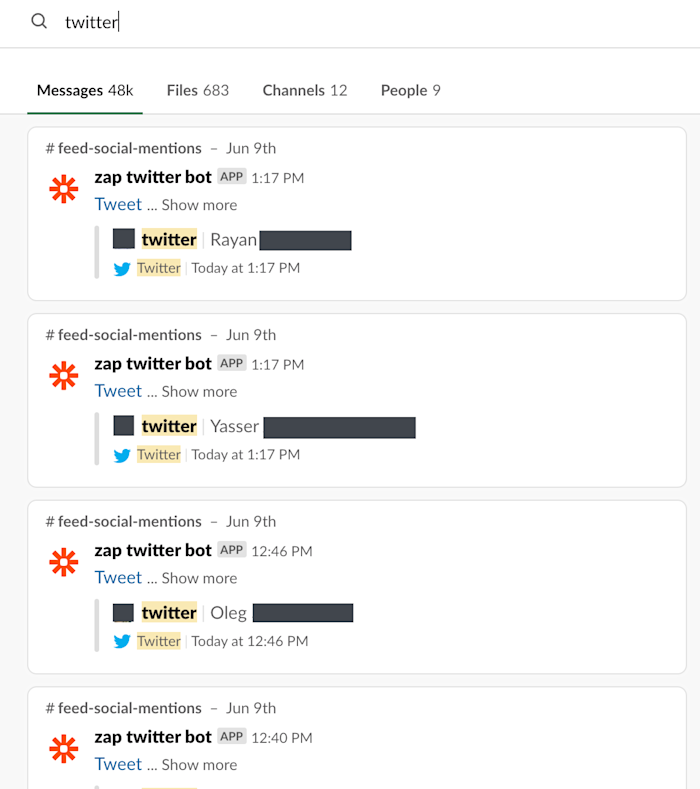
Task: Expand Show more in the 12:46 PM message
Action: coord(199,579)
